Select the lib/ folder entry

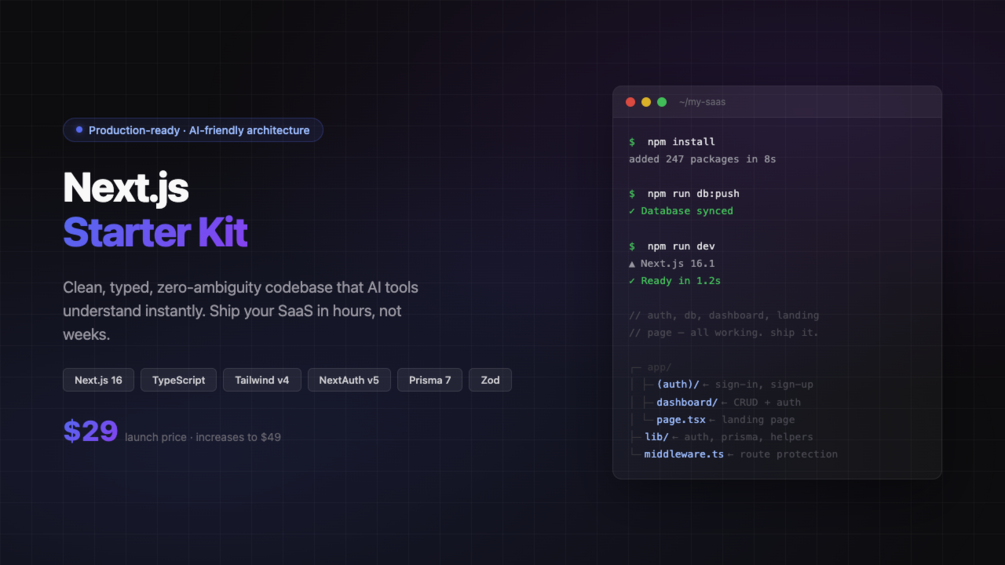(656, 437)
